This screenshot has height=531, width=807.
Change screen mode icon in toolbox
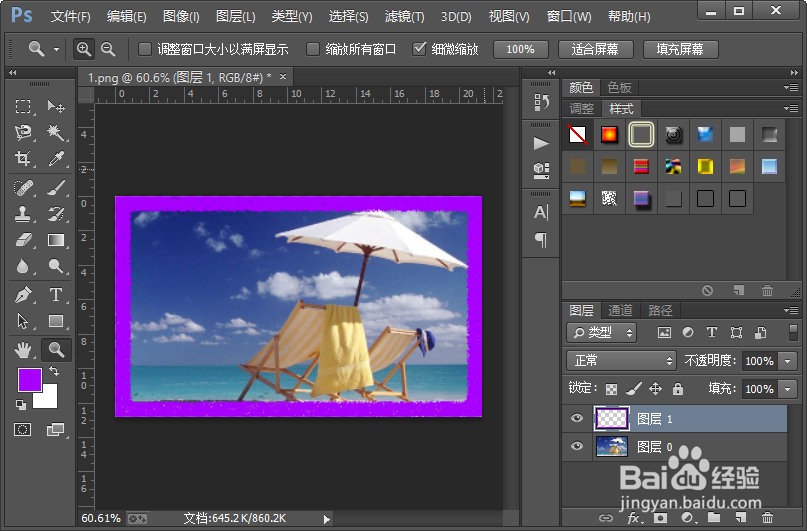click(55, 430)
